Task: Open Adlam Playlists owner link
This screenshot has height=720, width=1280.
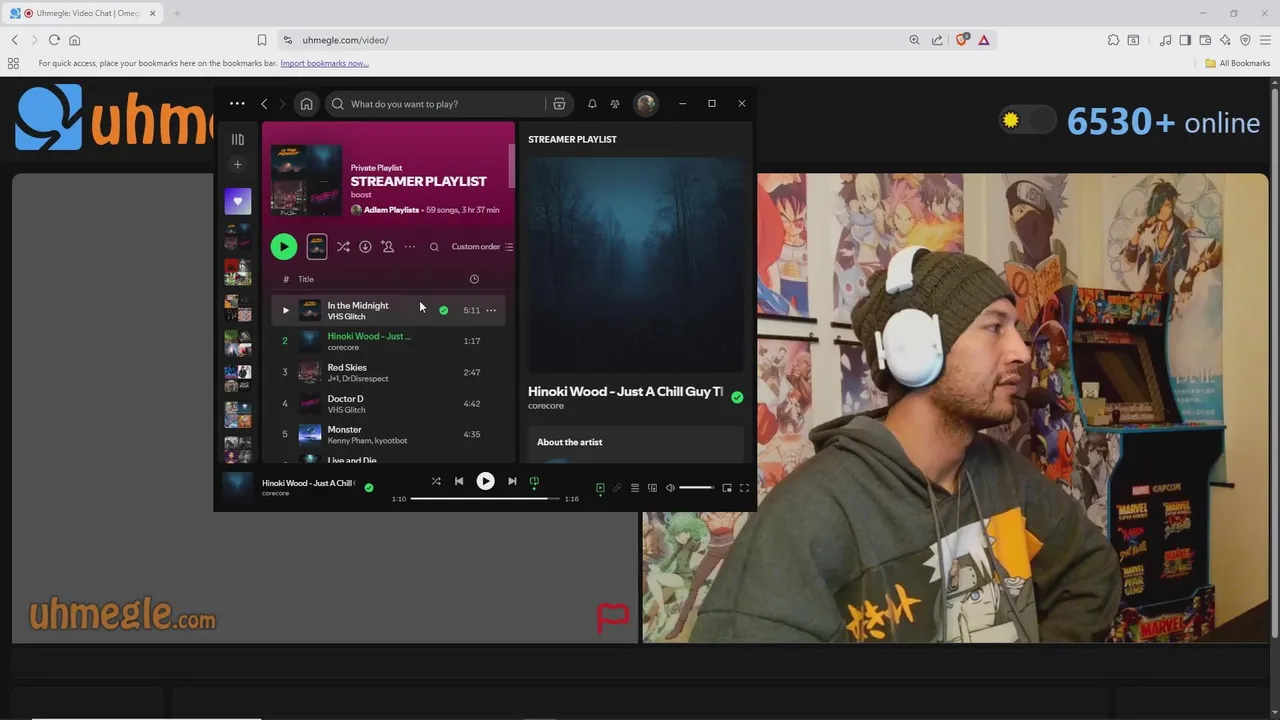Action: pyautogui.click(x=391, y=210)
